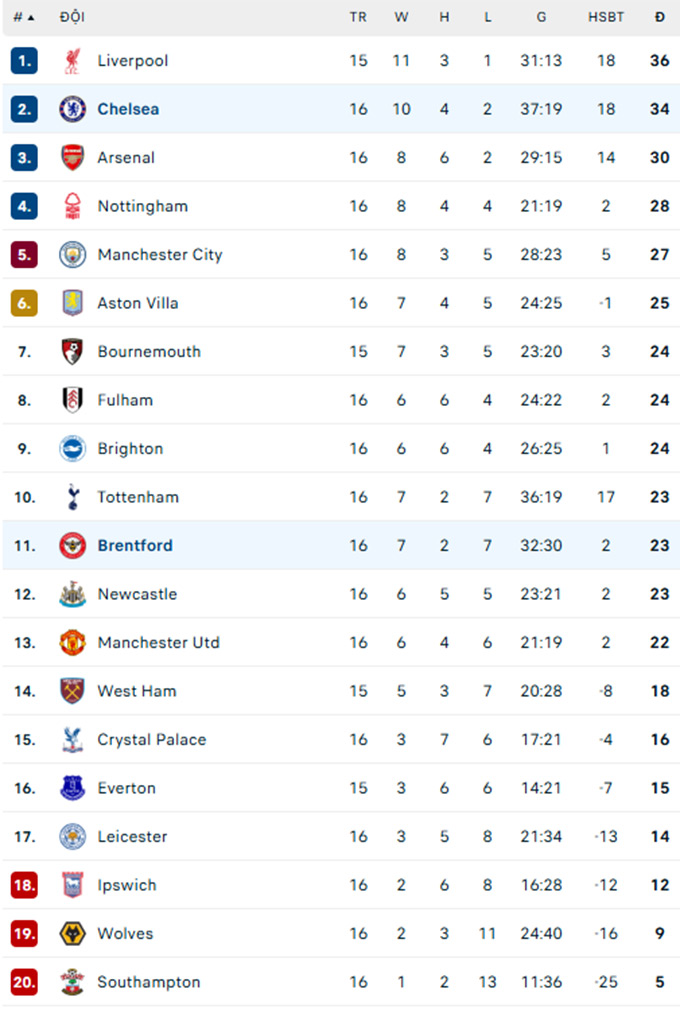680x1009 pixels.
Task: Click the Manchester City crest icon
Action: pos(73,255)
